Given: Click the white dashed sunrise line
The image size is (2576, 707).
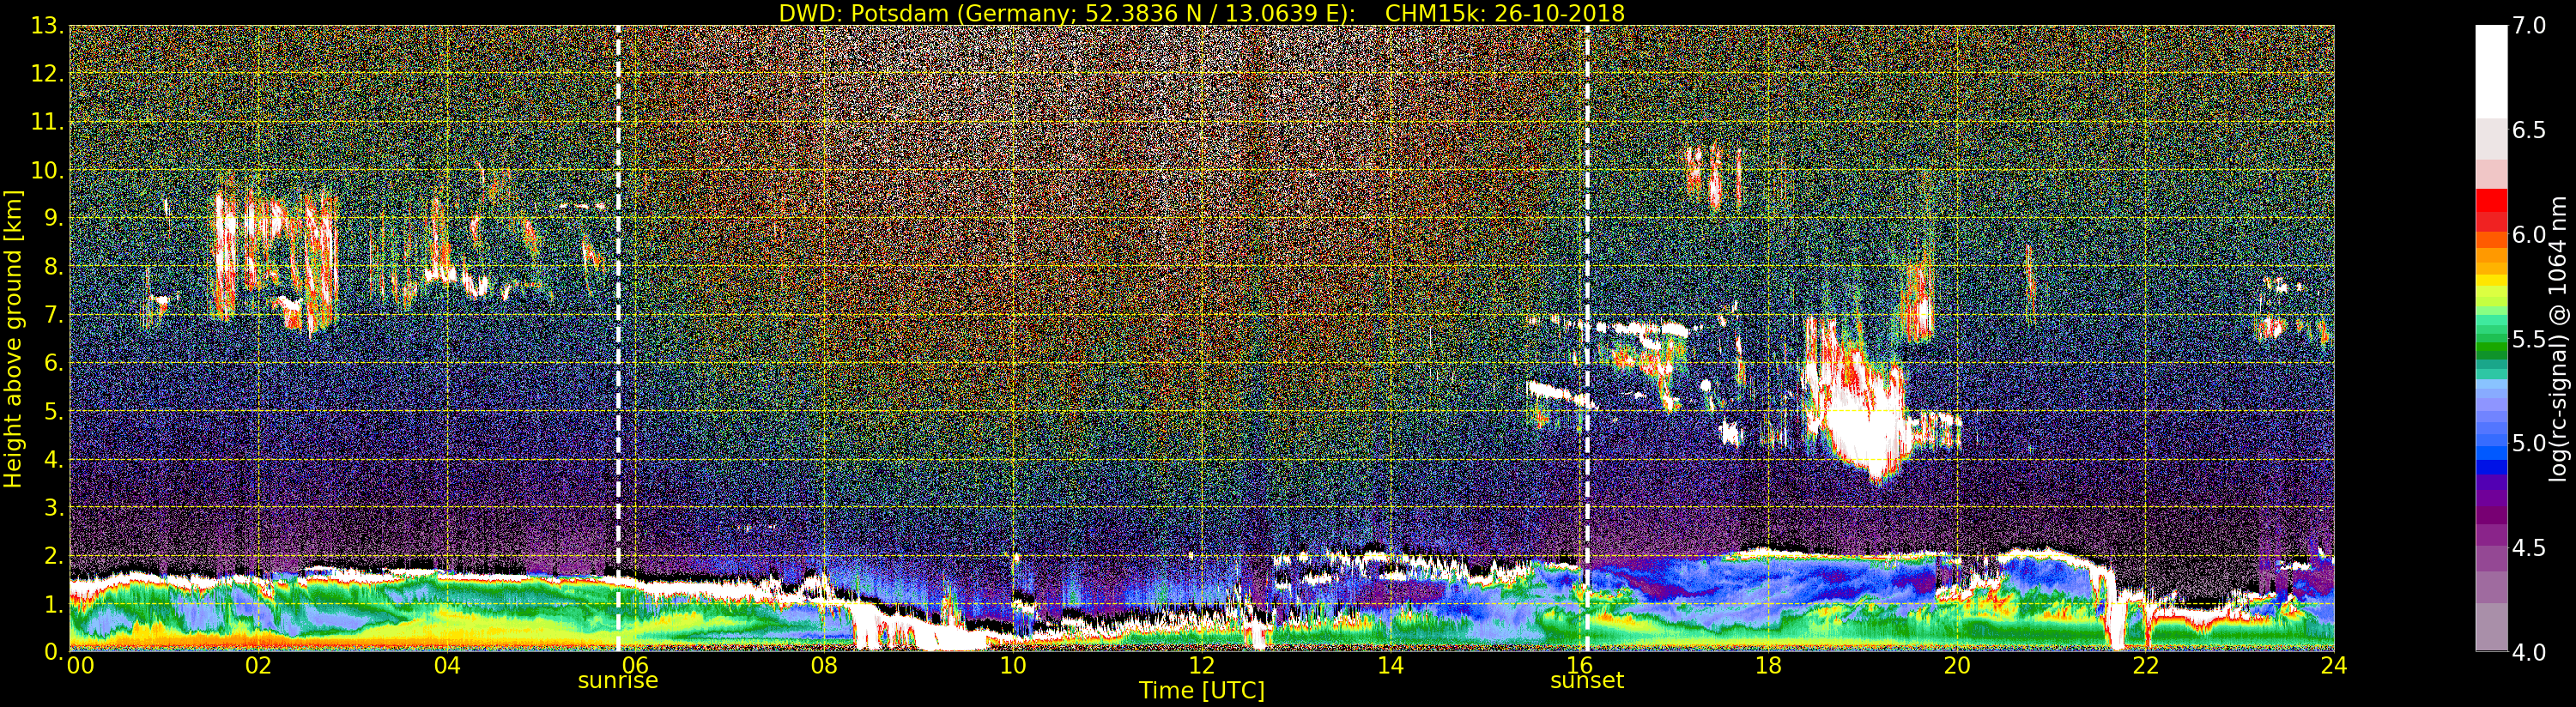Looking at the screenshot, I should (618, 338).
